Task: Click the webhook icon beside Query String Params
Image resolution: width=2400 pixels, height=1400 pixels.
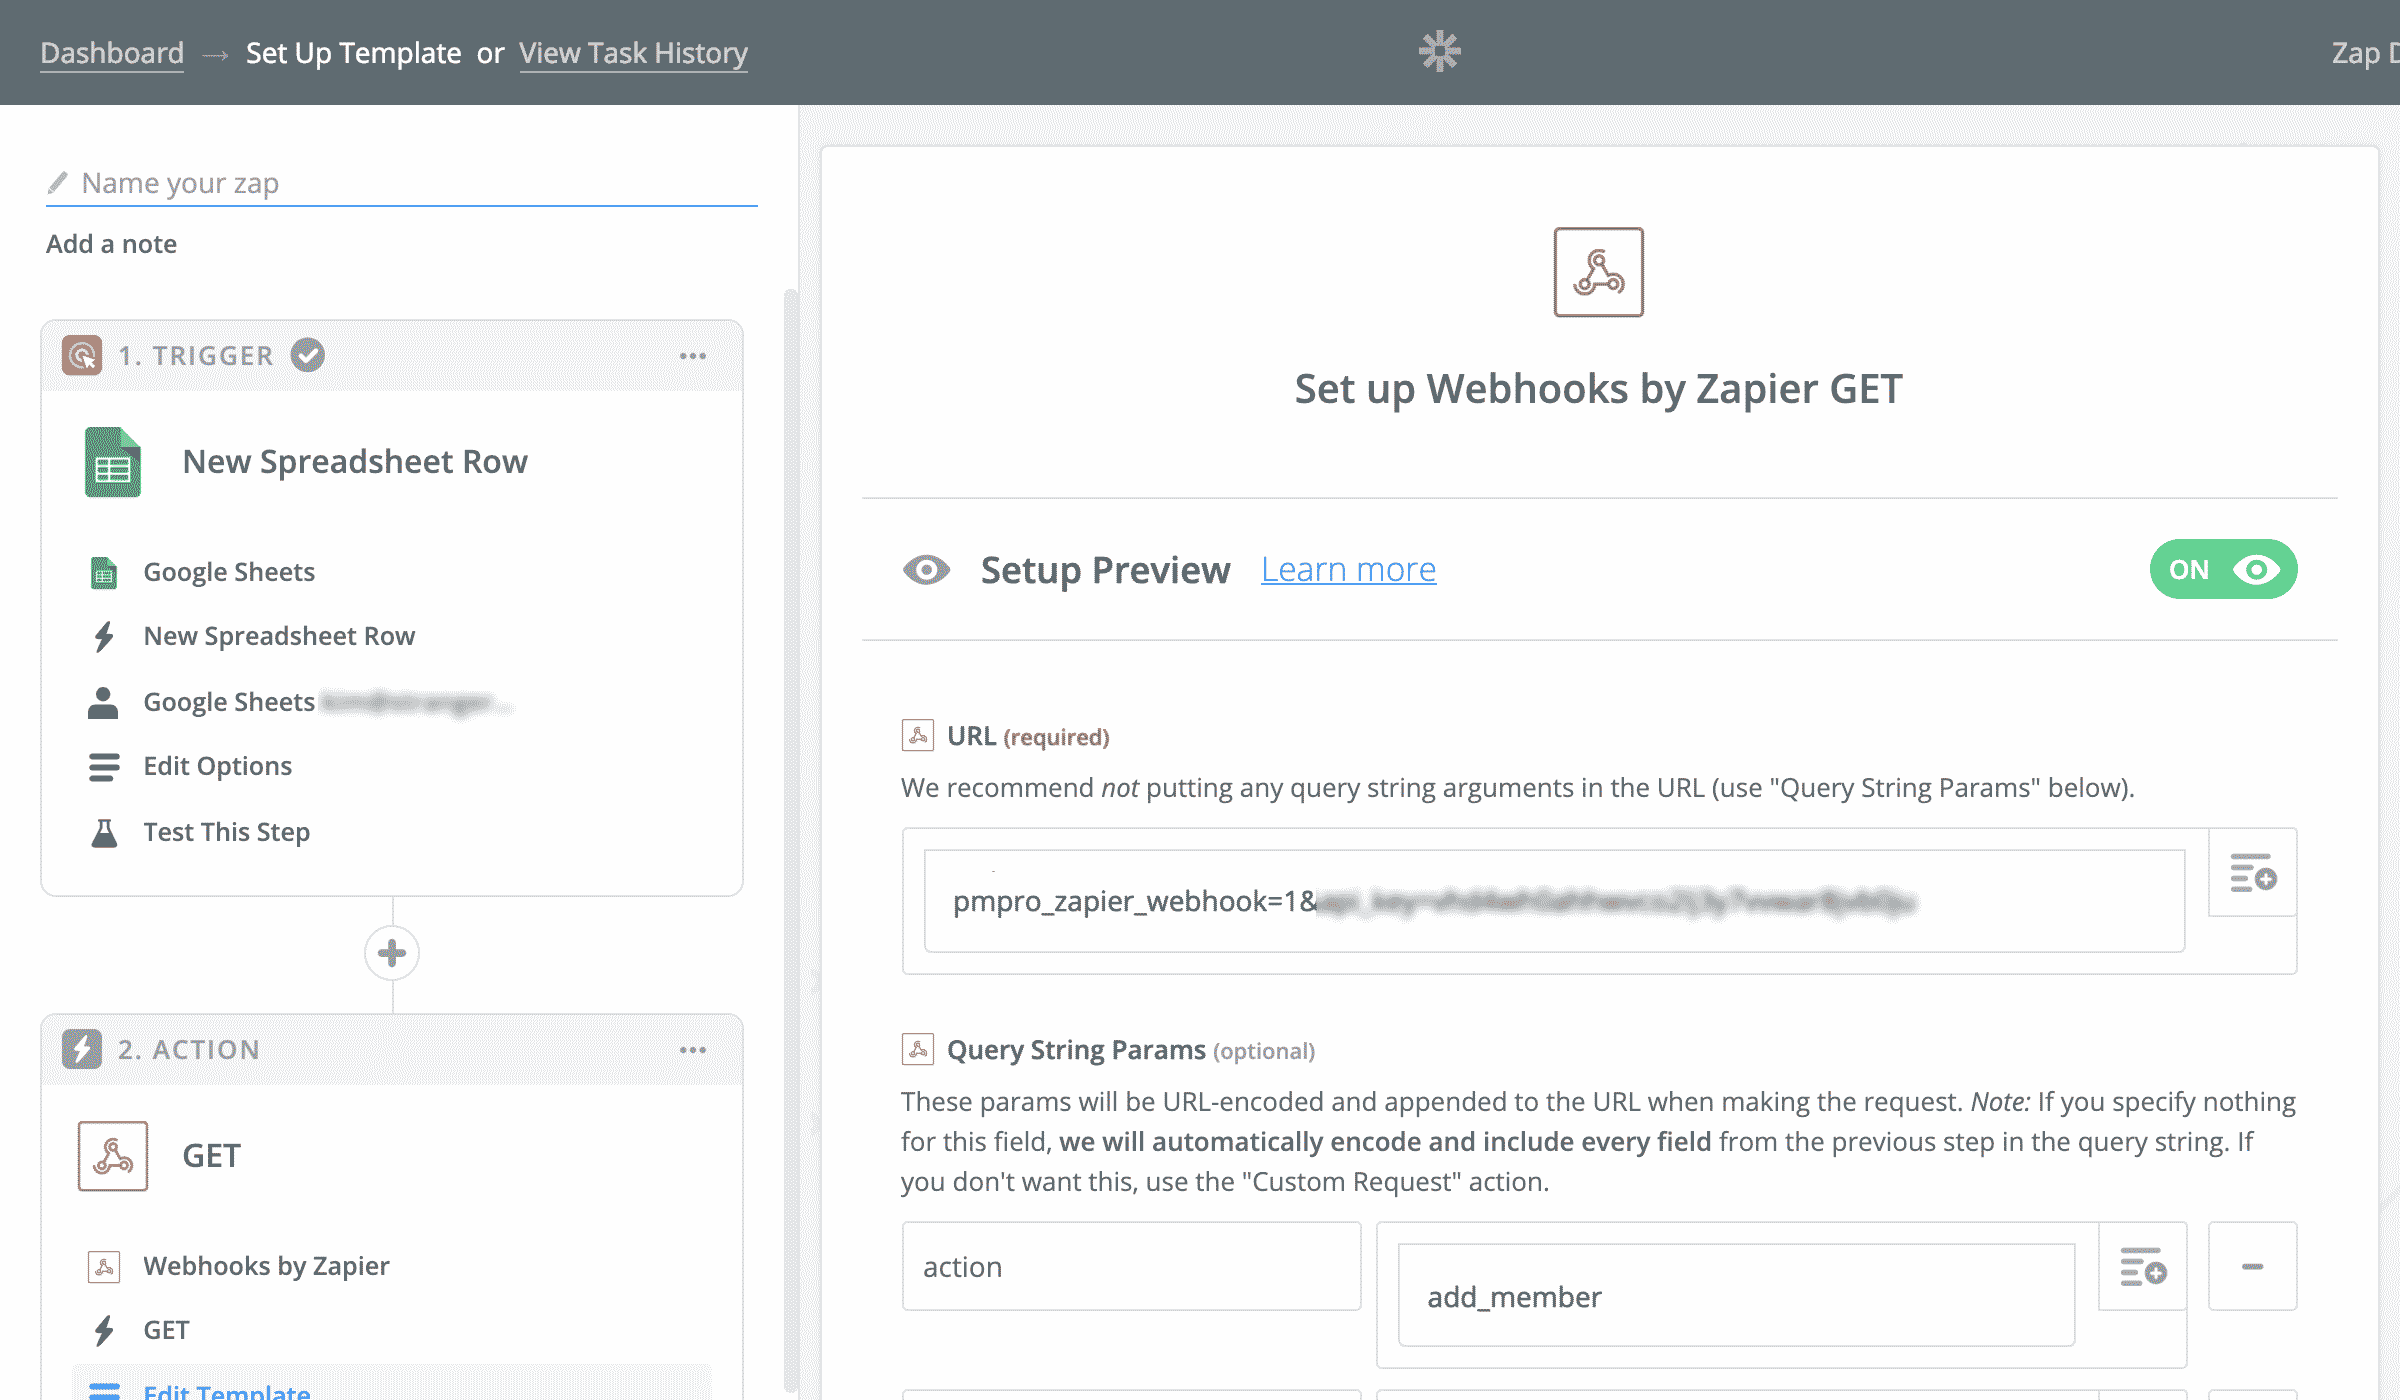Action: (918, 1049)
